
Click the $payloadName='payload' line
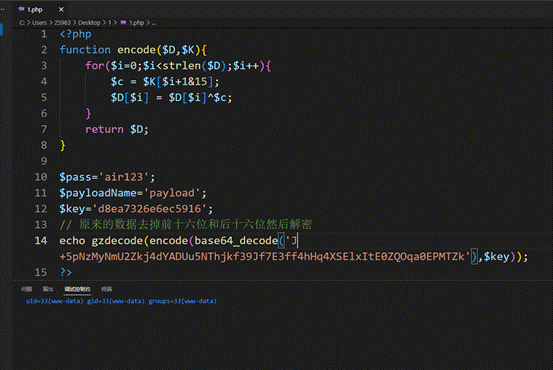click(x=133, y=193)
